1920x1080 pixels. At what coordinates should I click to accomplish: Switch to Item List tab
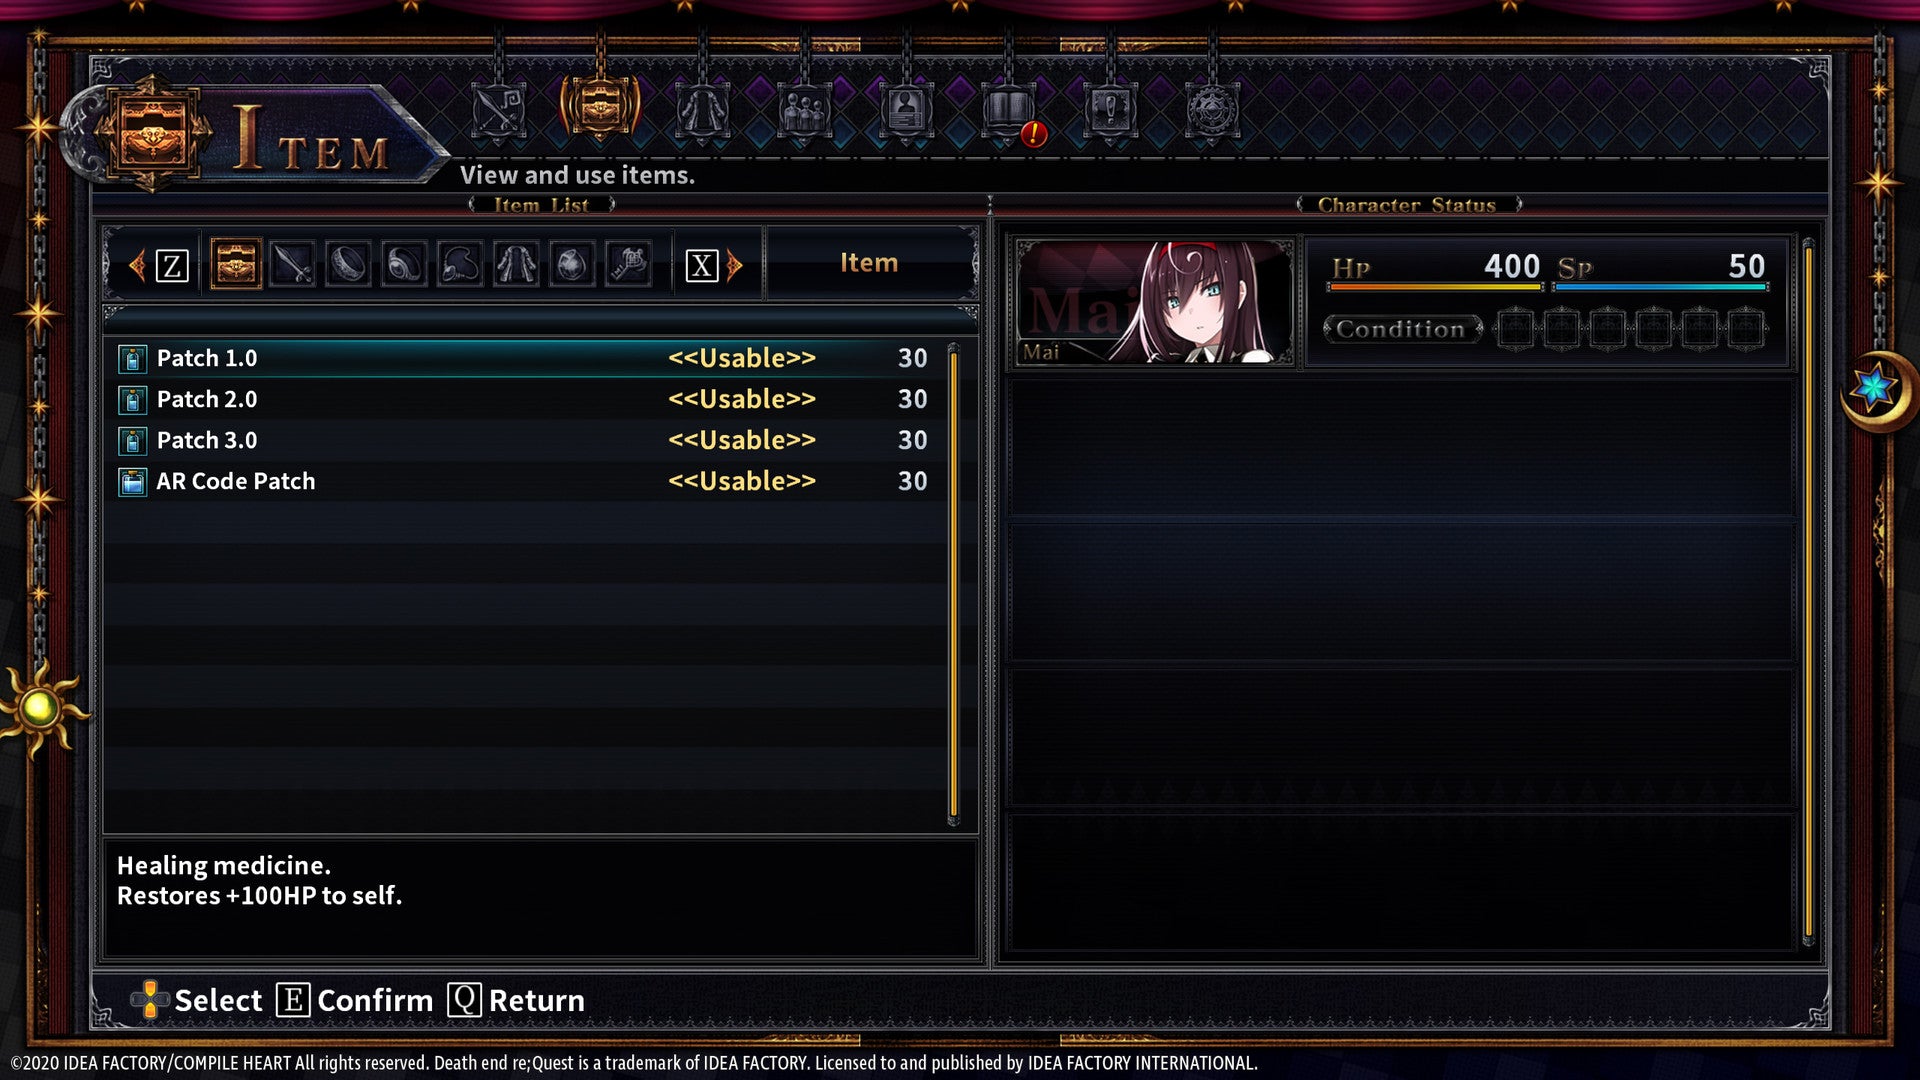coord(539,204)
